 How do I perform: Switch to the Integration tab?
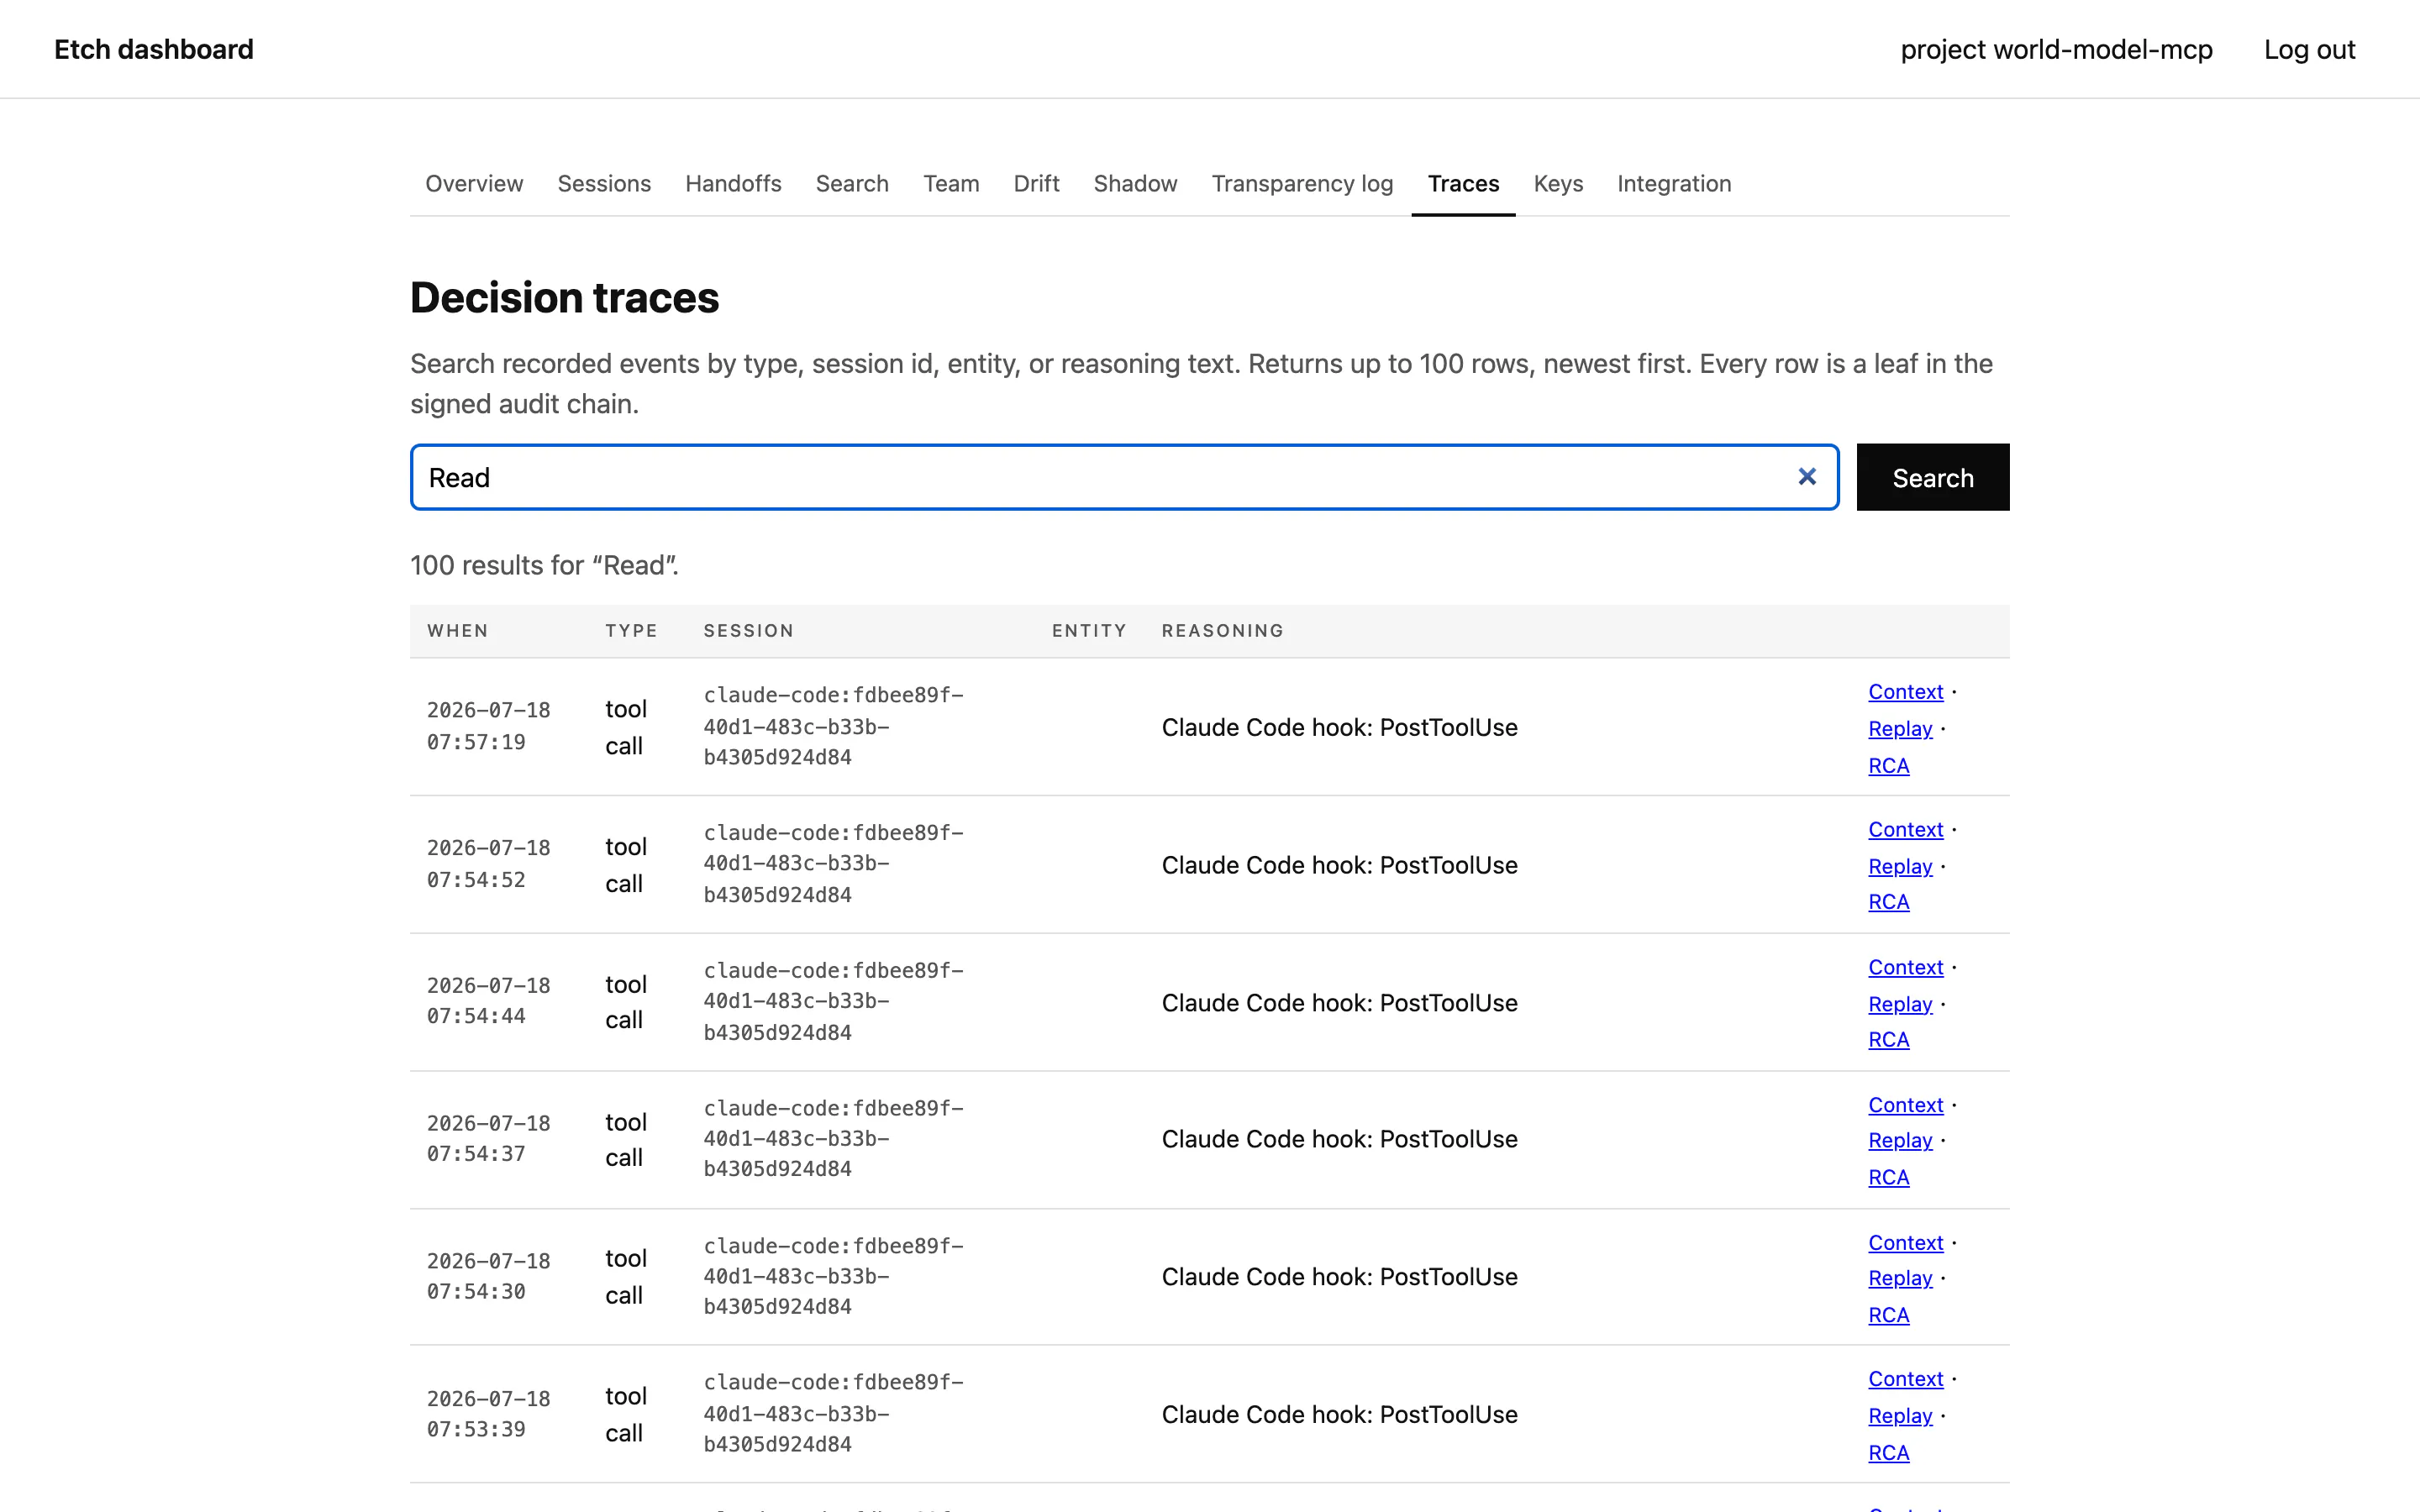(x=1674, y=184)
